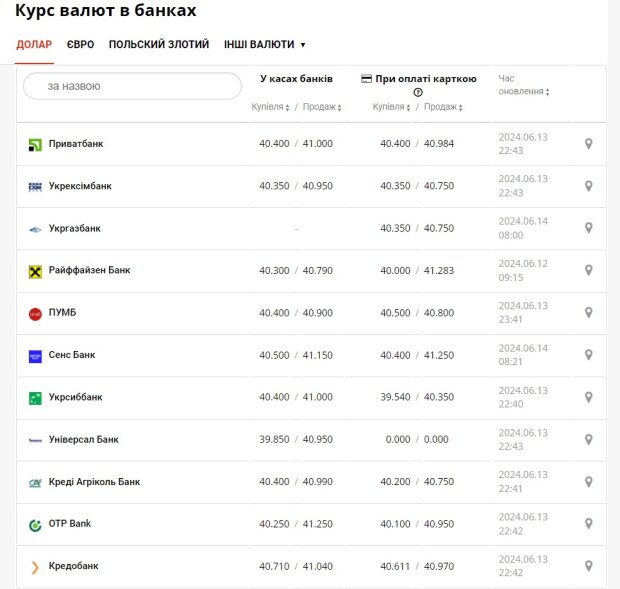
Task: Open the Креді Агріколь Банк link
Action: coord(94,482)
